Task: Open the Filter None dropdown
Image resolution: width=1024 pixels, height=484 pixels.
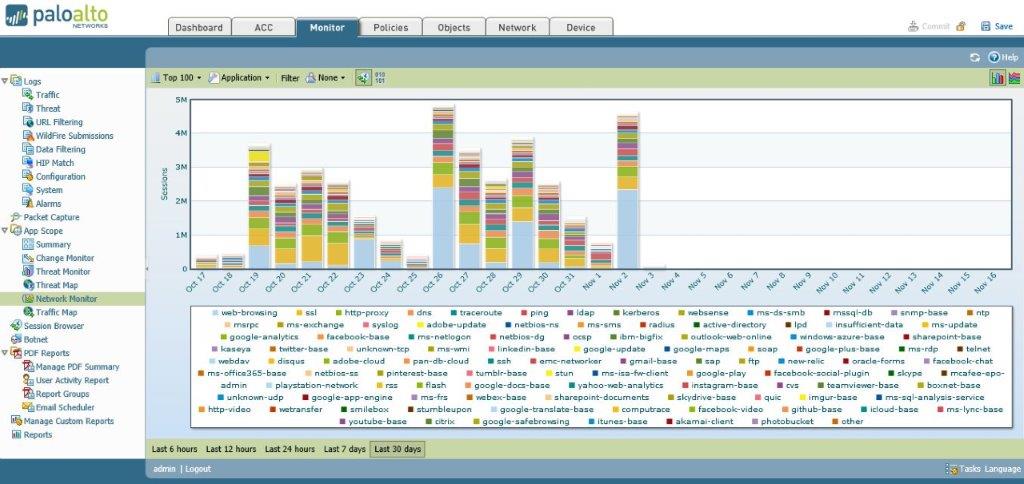Action: tap(325, 78)
